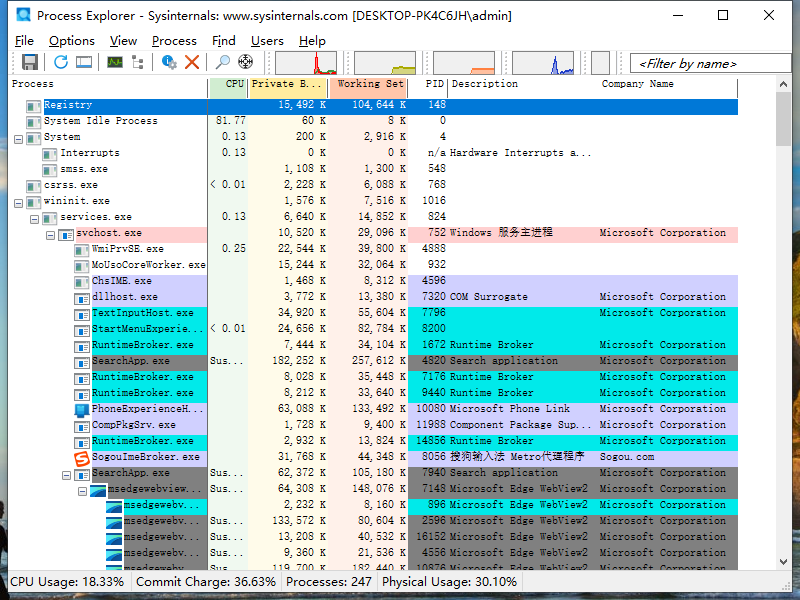Sort by Working Set column header
Image resolution: width=800 pixels, height=600 pixels.
368,87
